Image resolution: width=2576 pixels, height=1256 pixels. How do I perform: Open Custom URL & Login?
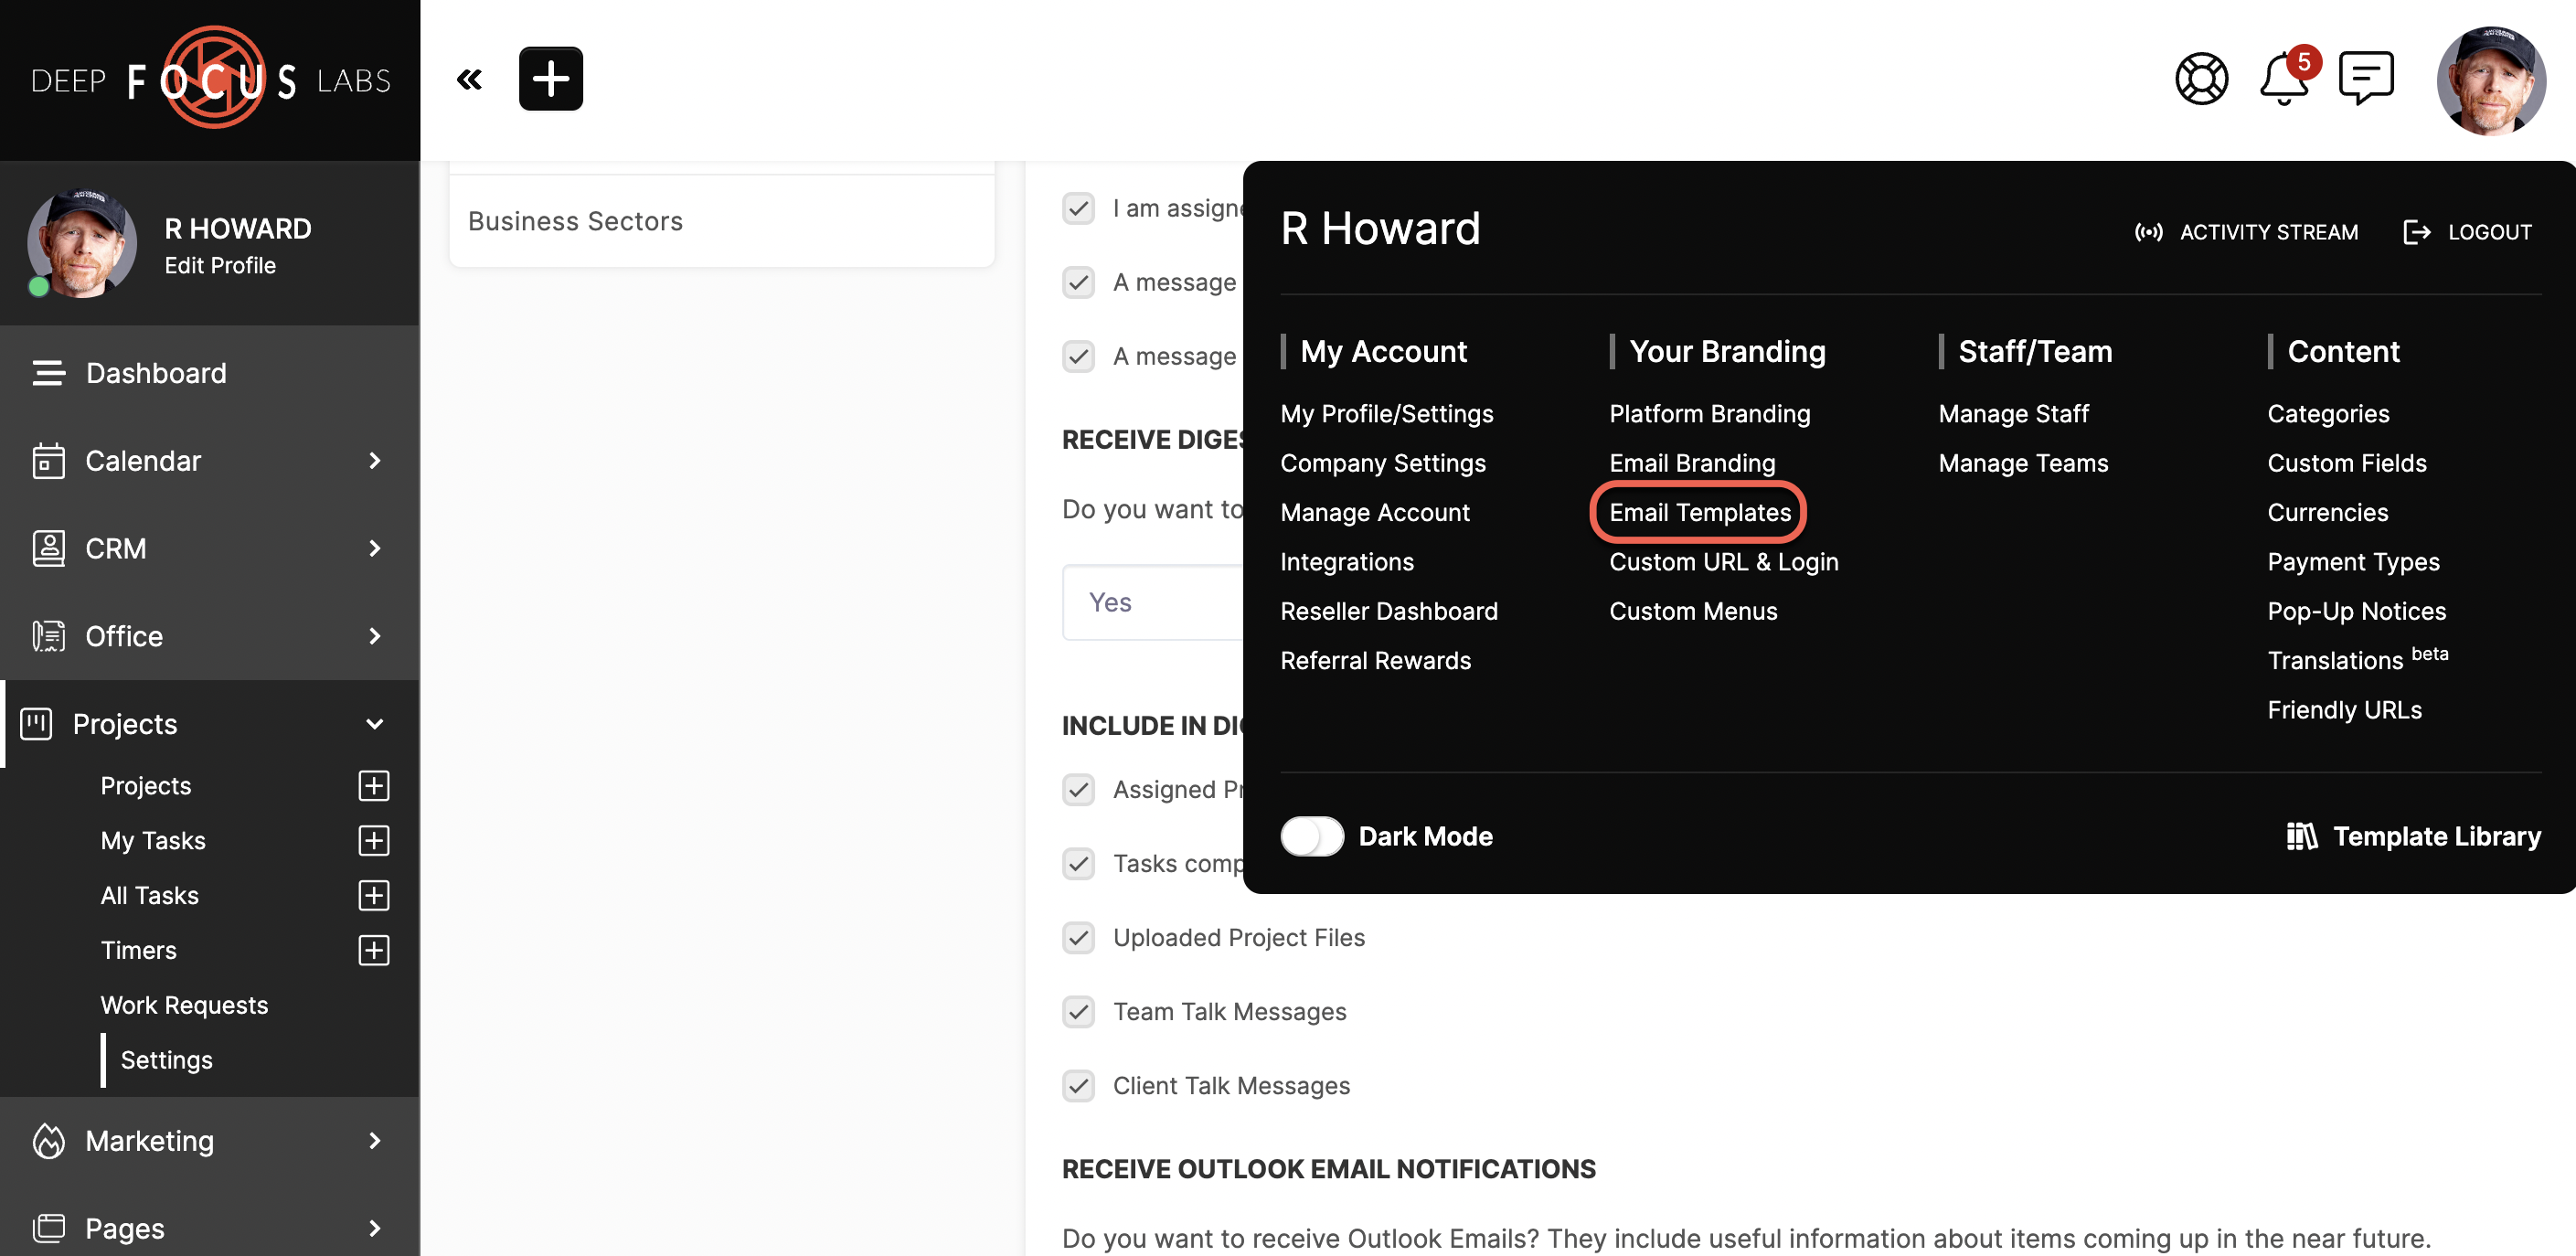click(x=1723, y=562)
